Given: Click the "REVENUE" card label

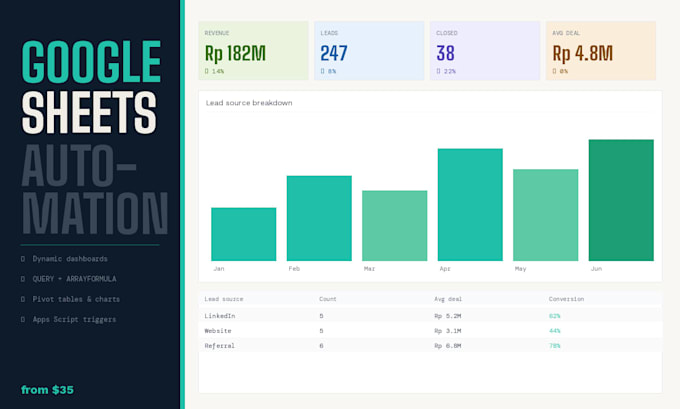Looking at the screenshot, I should click(217, 33).
